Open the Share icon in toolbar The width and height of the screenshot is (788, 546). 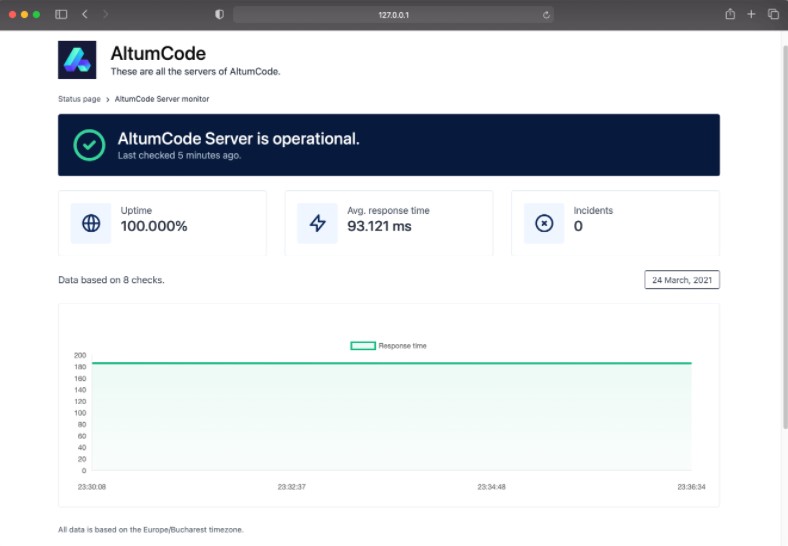[730, 14]
